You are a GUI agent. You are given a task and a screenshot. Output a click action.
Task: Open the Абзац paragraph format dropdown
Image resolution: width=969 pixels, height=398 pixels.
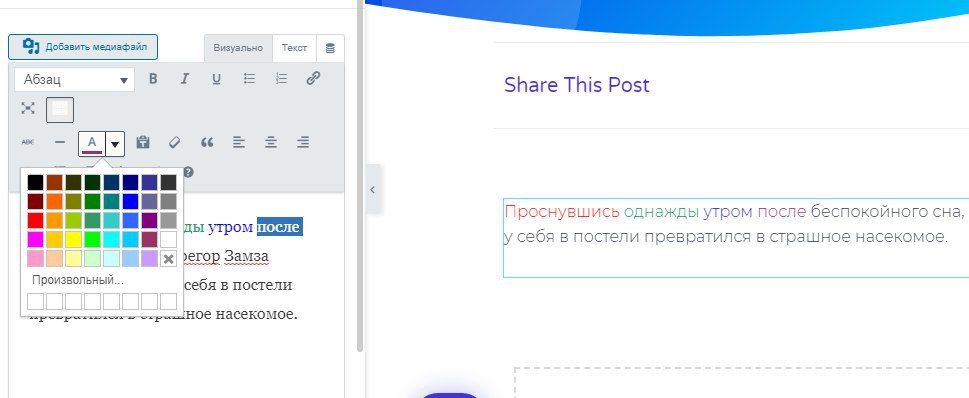point(75,80)
